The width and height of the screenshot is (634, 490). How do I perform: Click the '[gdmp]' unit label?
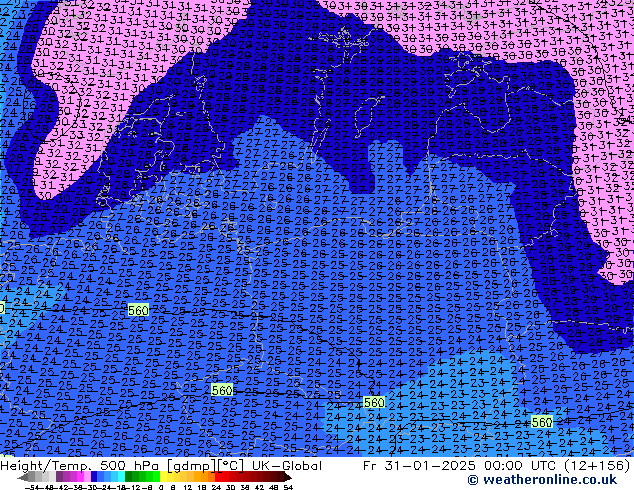(193, 466)
